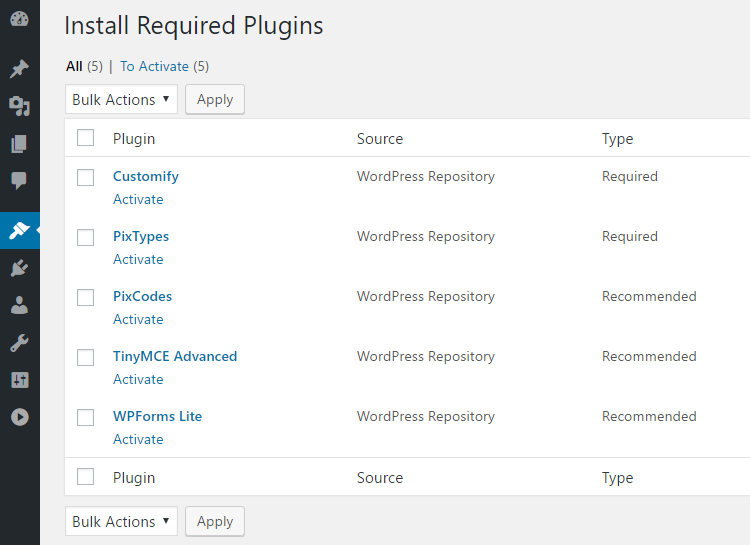Show the All (5) plugins filter
Screen dimensions: 750x545
pos(84,66)
